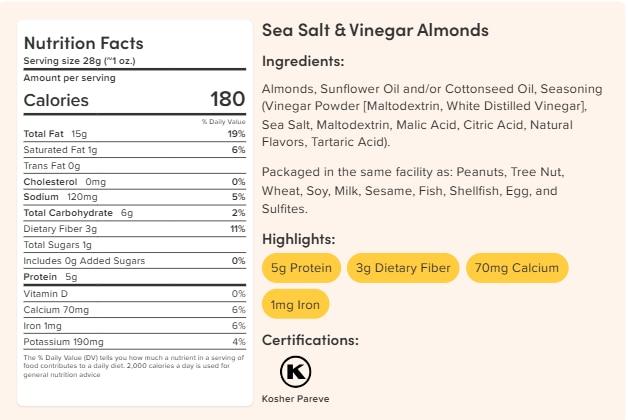Select the 3g Dietary Fiber badge
The width and height of the screenshot is (628, 420).
point(402,268)
